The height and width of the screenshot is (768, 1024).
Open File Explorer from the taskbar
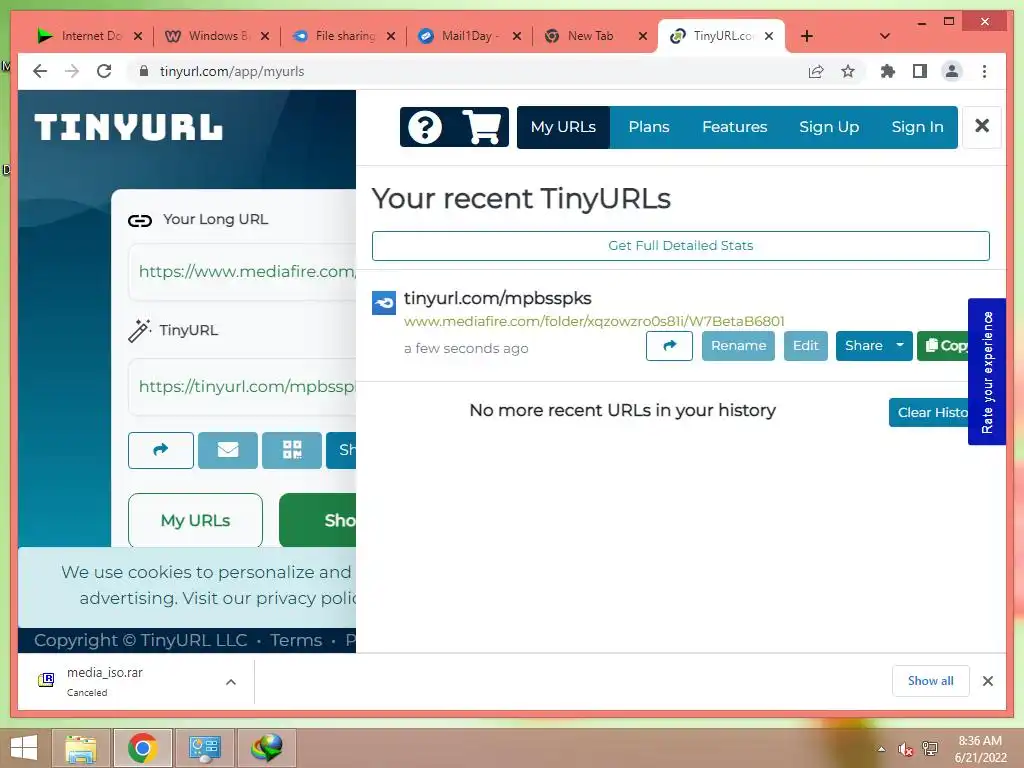click(x=81, y=748)
